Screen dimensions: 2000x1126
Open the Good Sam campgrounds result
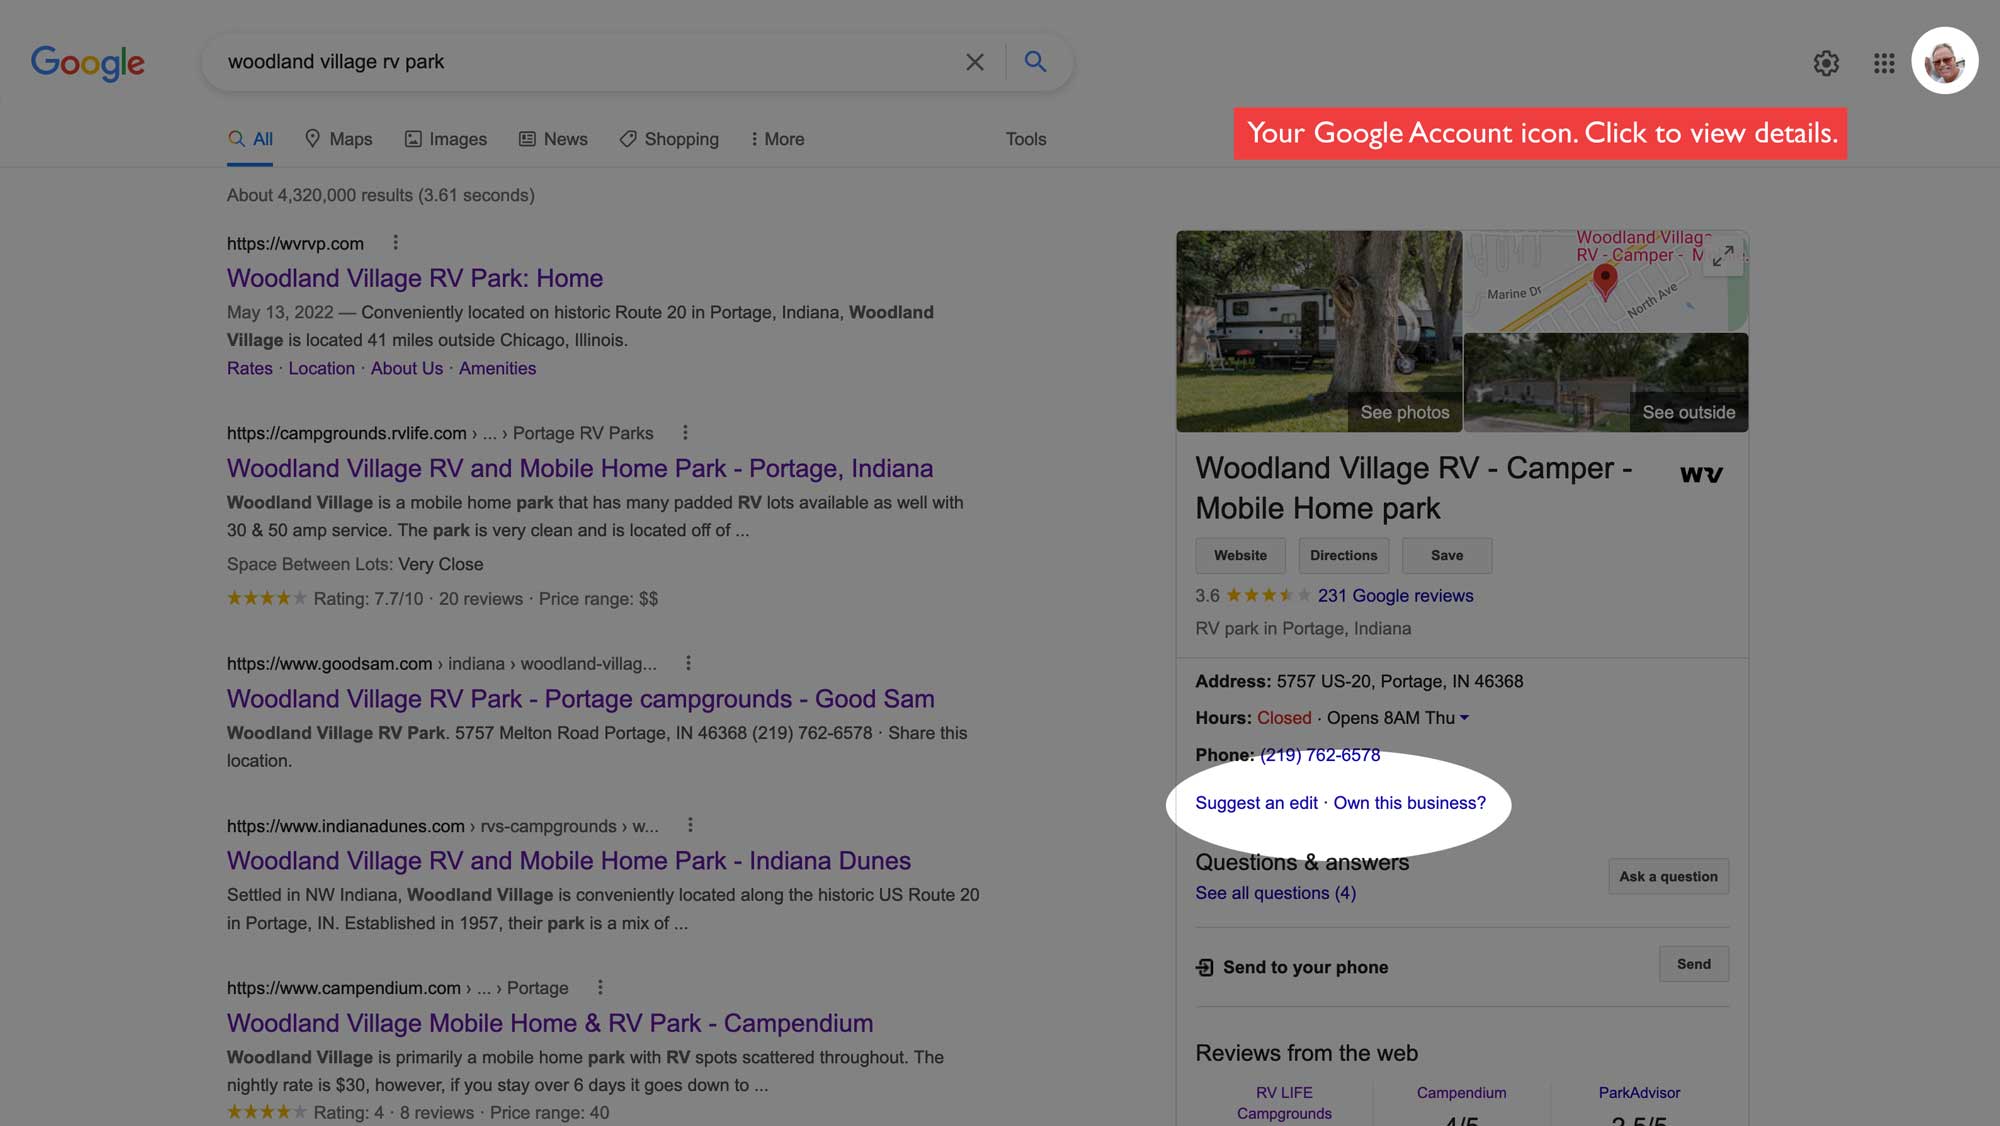581,699
